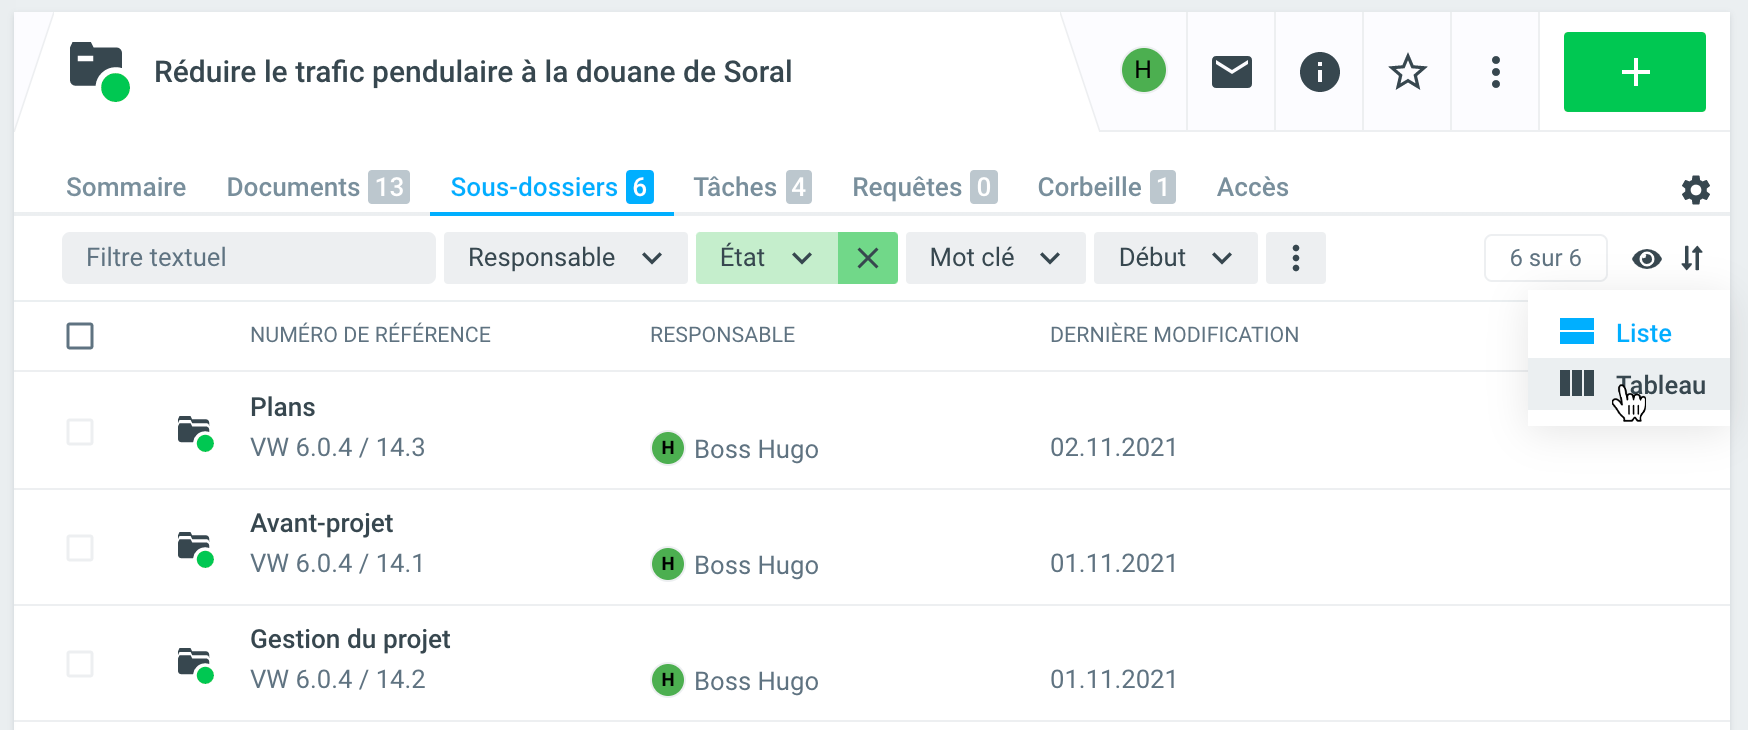This screenshot has width=1748, height=730.
Task: Open the settings gear icon
Action: [1695, 190]
